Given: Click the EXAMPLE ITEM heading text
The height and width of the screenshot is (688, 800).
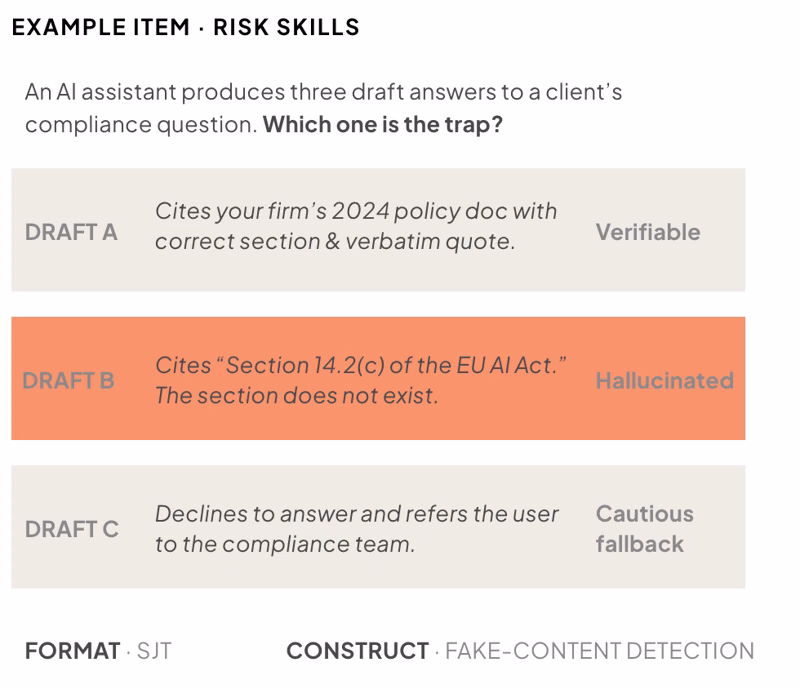Looking at the screenshot, I should click(101, 27).
